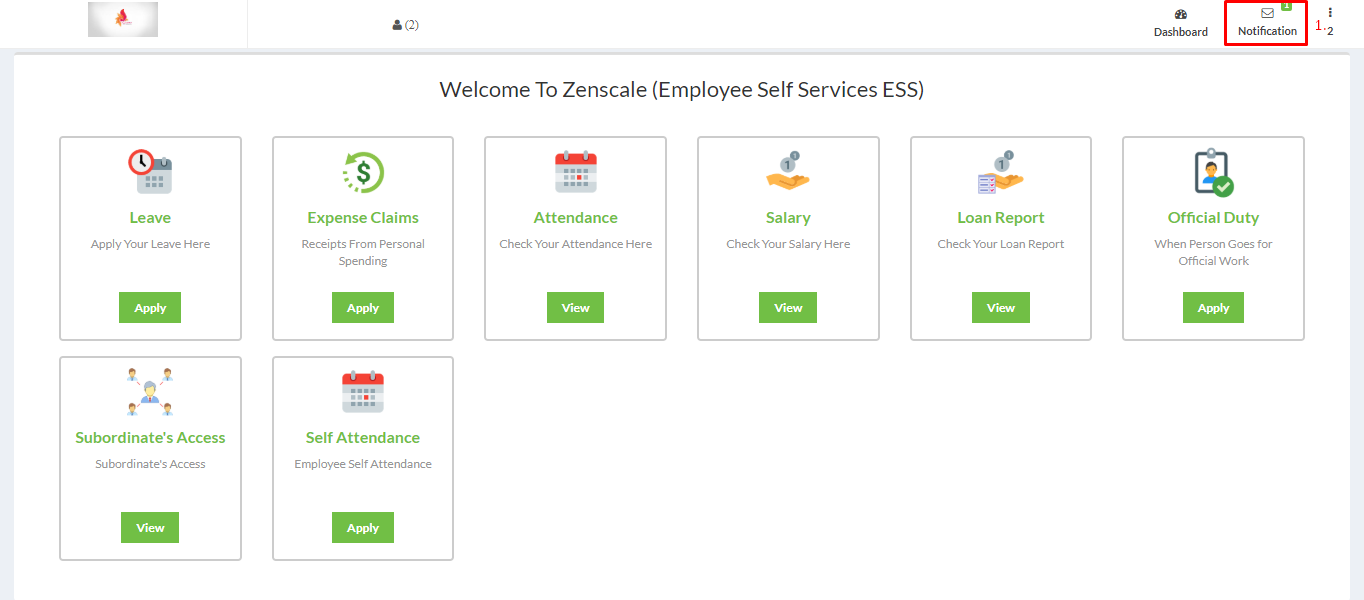Click the user icon with count (2)
Screen dimensions: 1364x600
(x=405, y=25)
